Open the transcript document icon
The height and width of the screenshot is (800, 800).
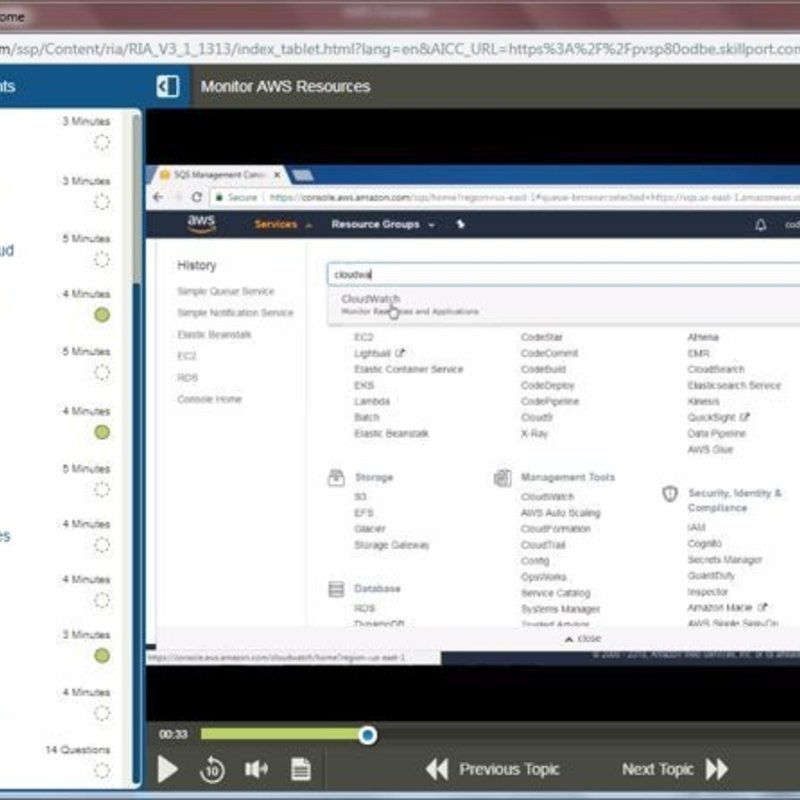coord(301,769)
